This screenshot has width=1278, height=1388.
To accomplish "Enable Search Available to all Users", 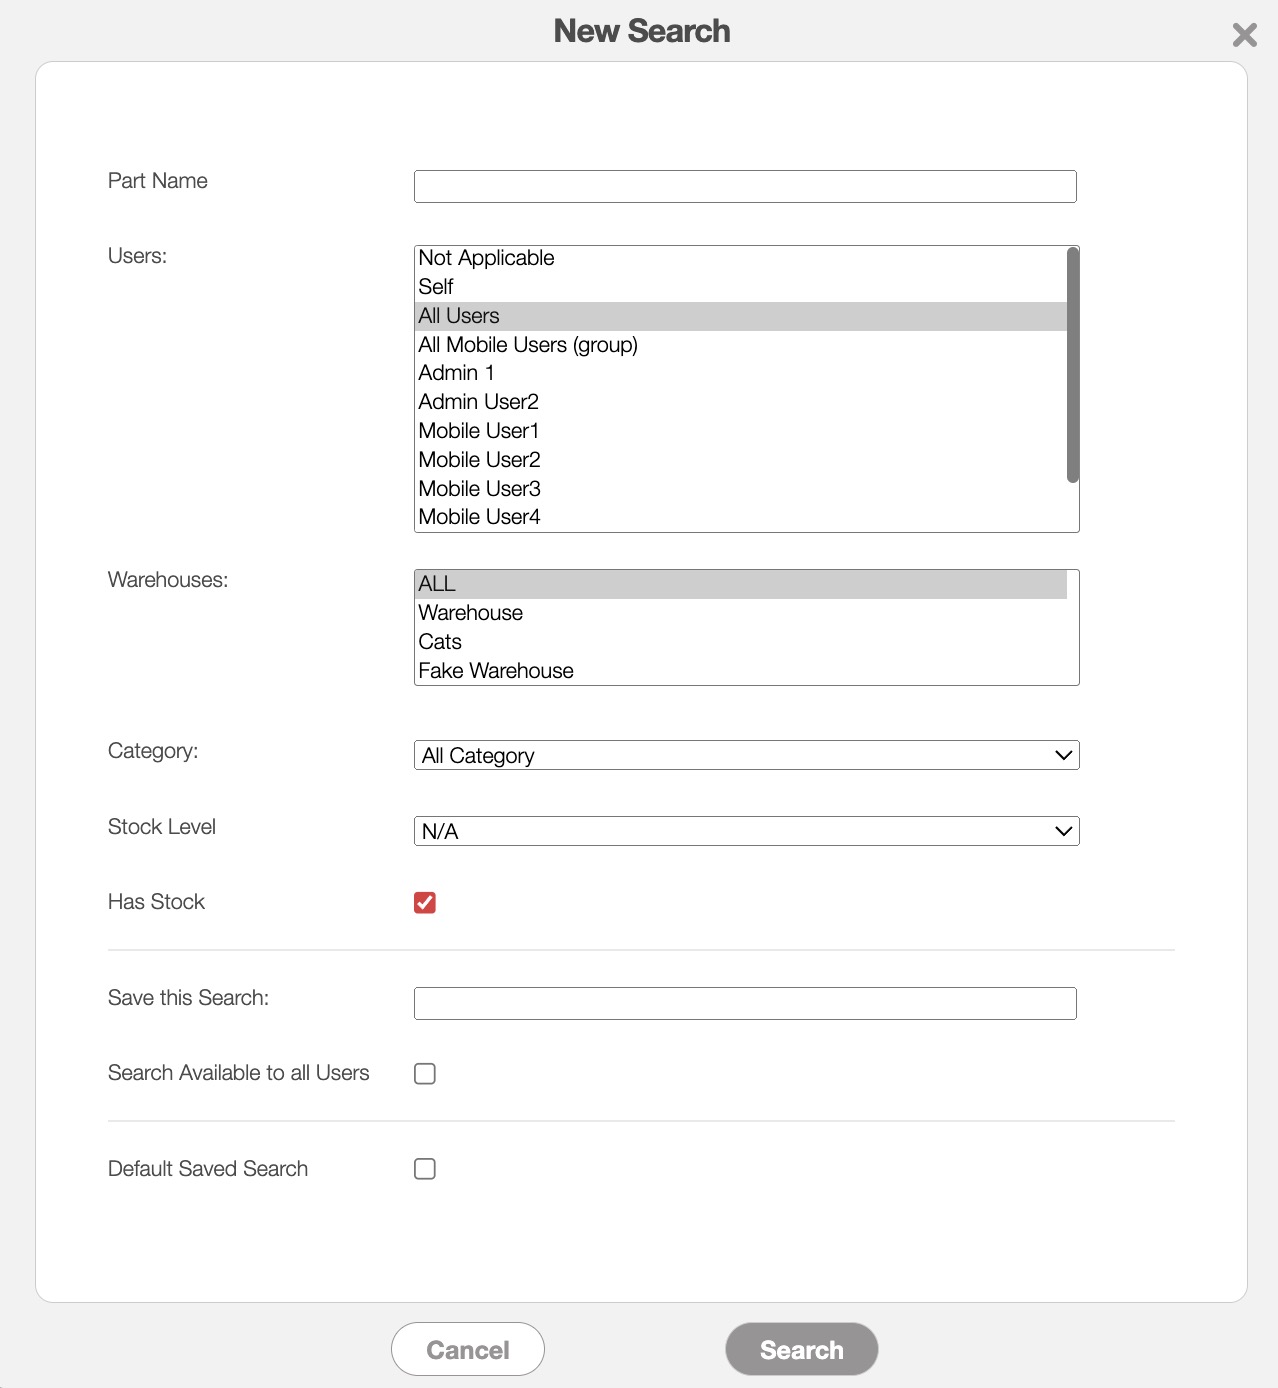I will 425,1074.
